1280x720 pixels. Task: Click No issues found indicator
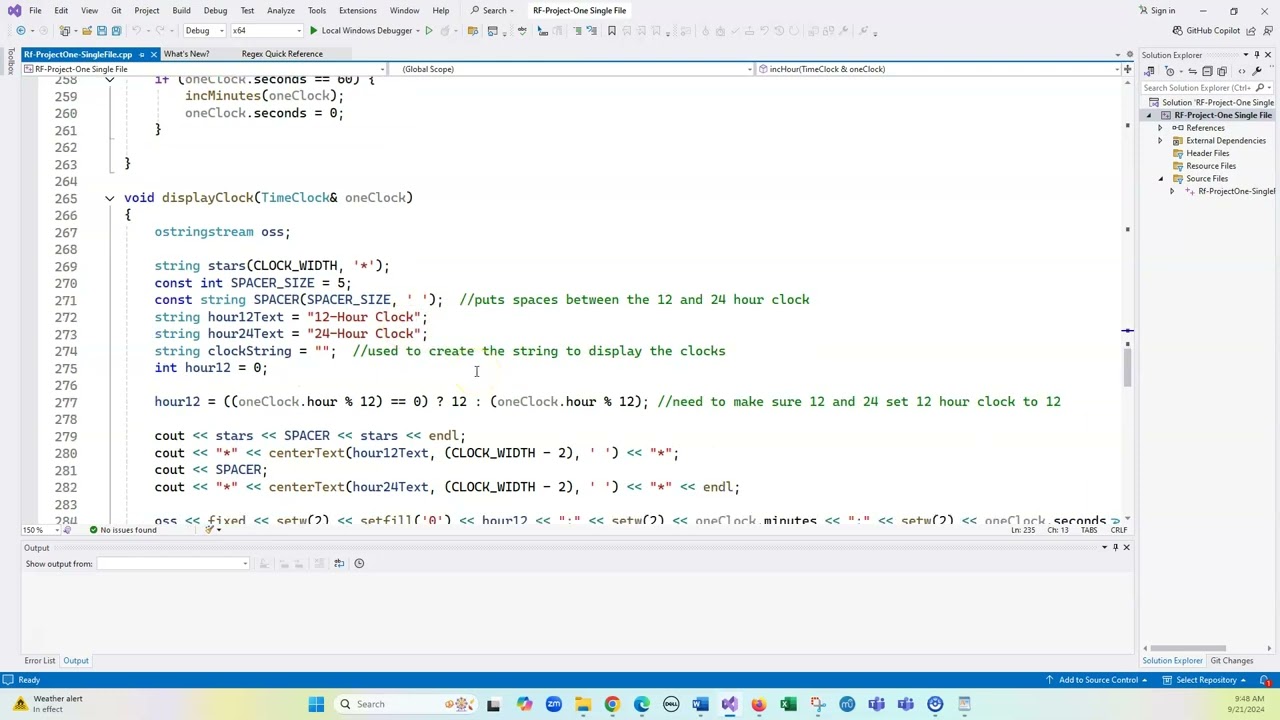(x=122, y=530)
